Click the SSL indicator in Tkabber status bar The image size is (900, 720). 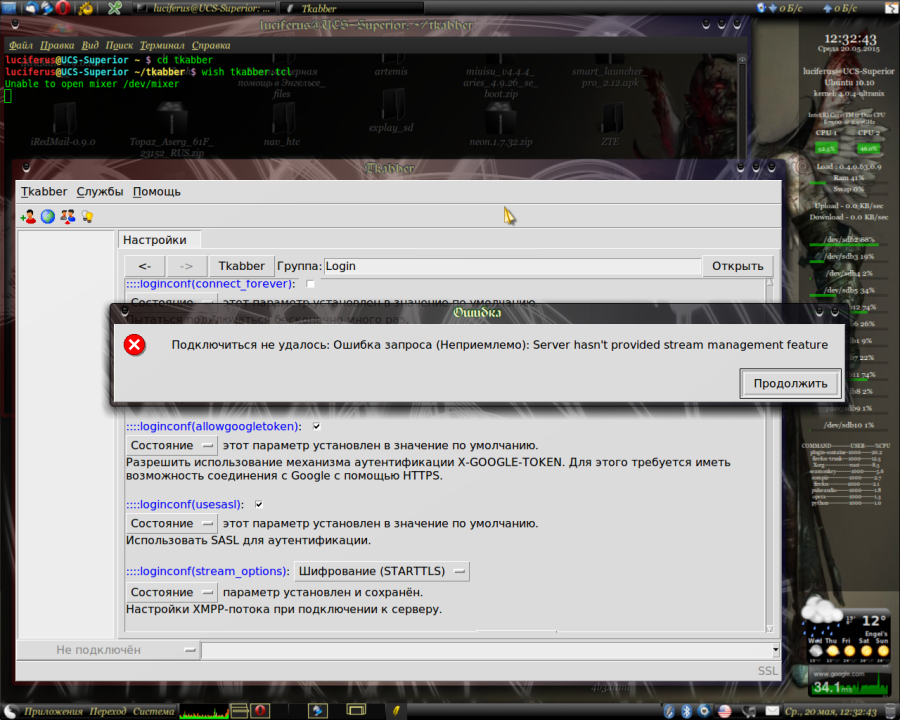tap(766, 670)
